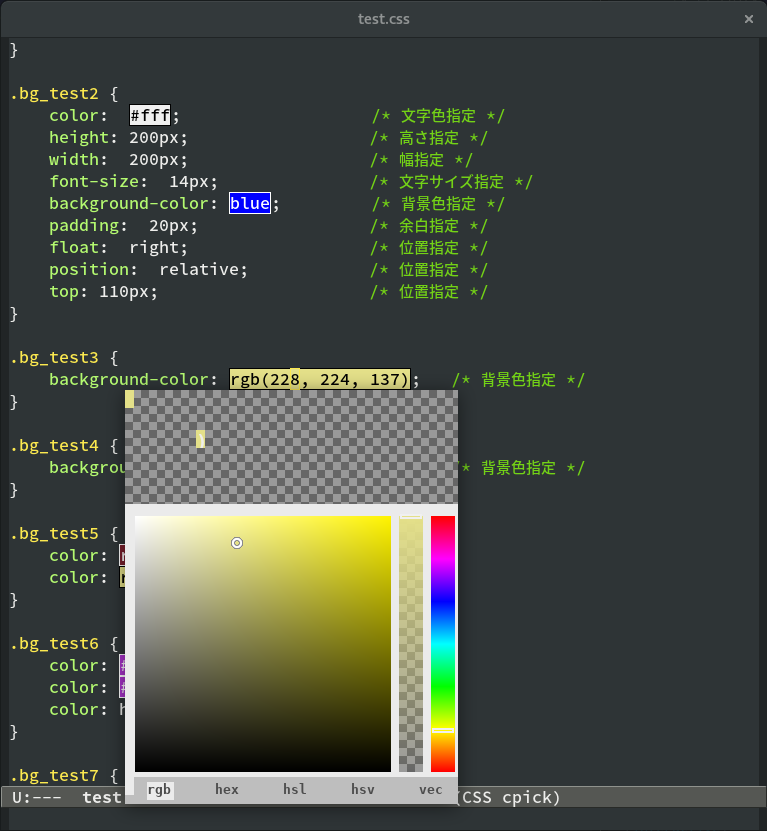Close the test.css window
Screen dimensions: 767x831
coord(748,19)
